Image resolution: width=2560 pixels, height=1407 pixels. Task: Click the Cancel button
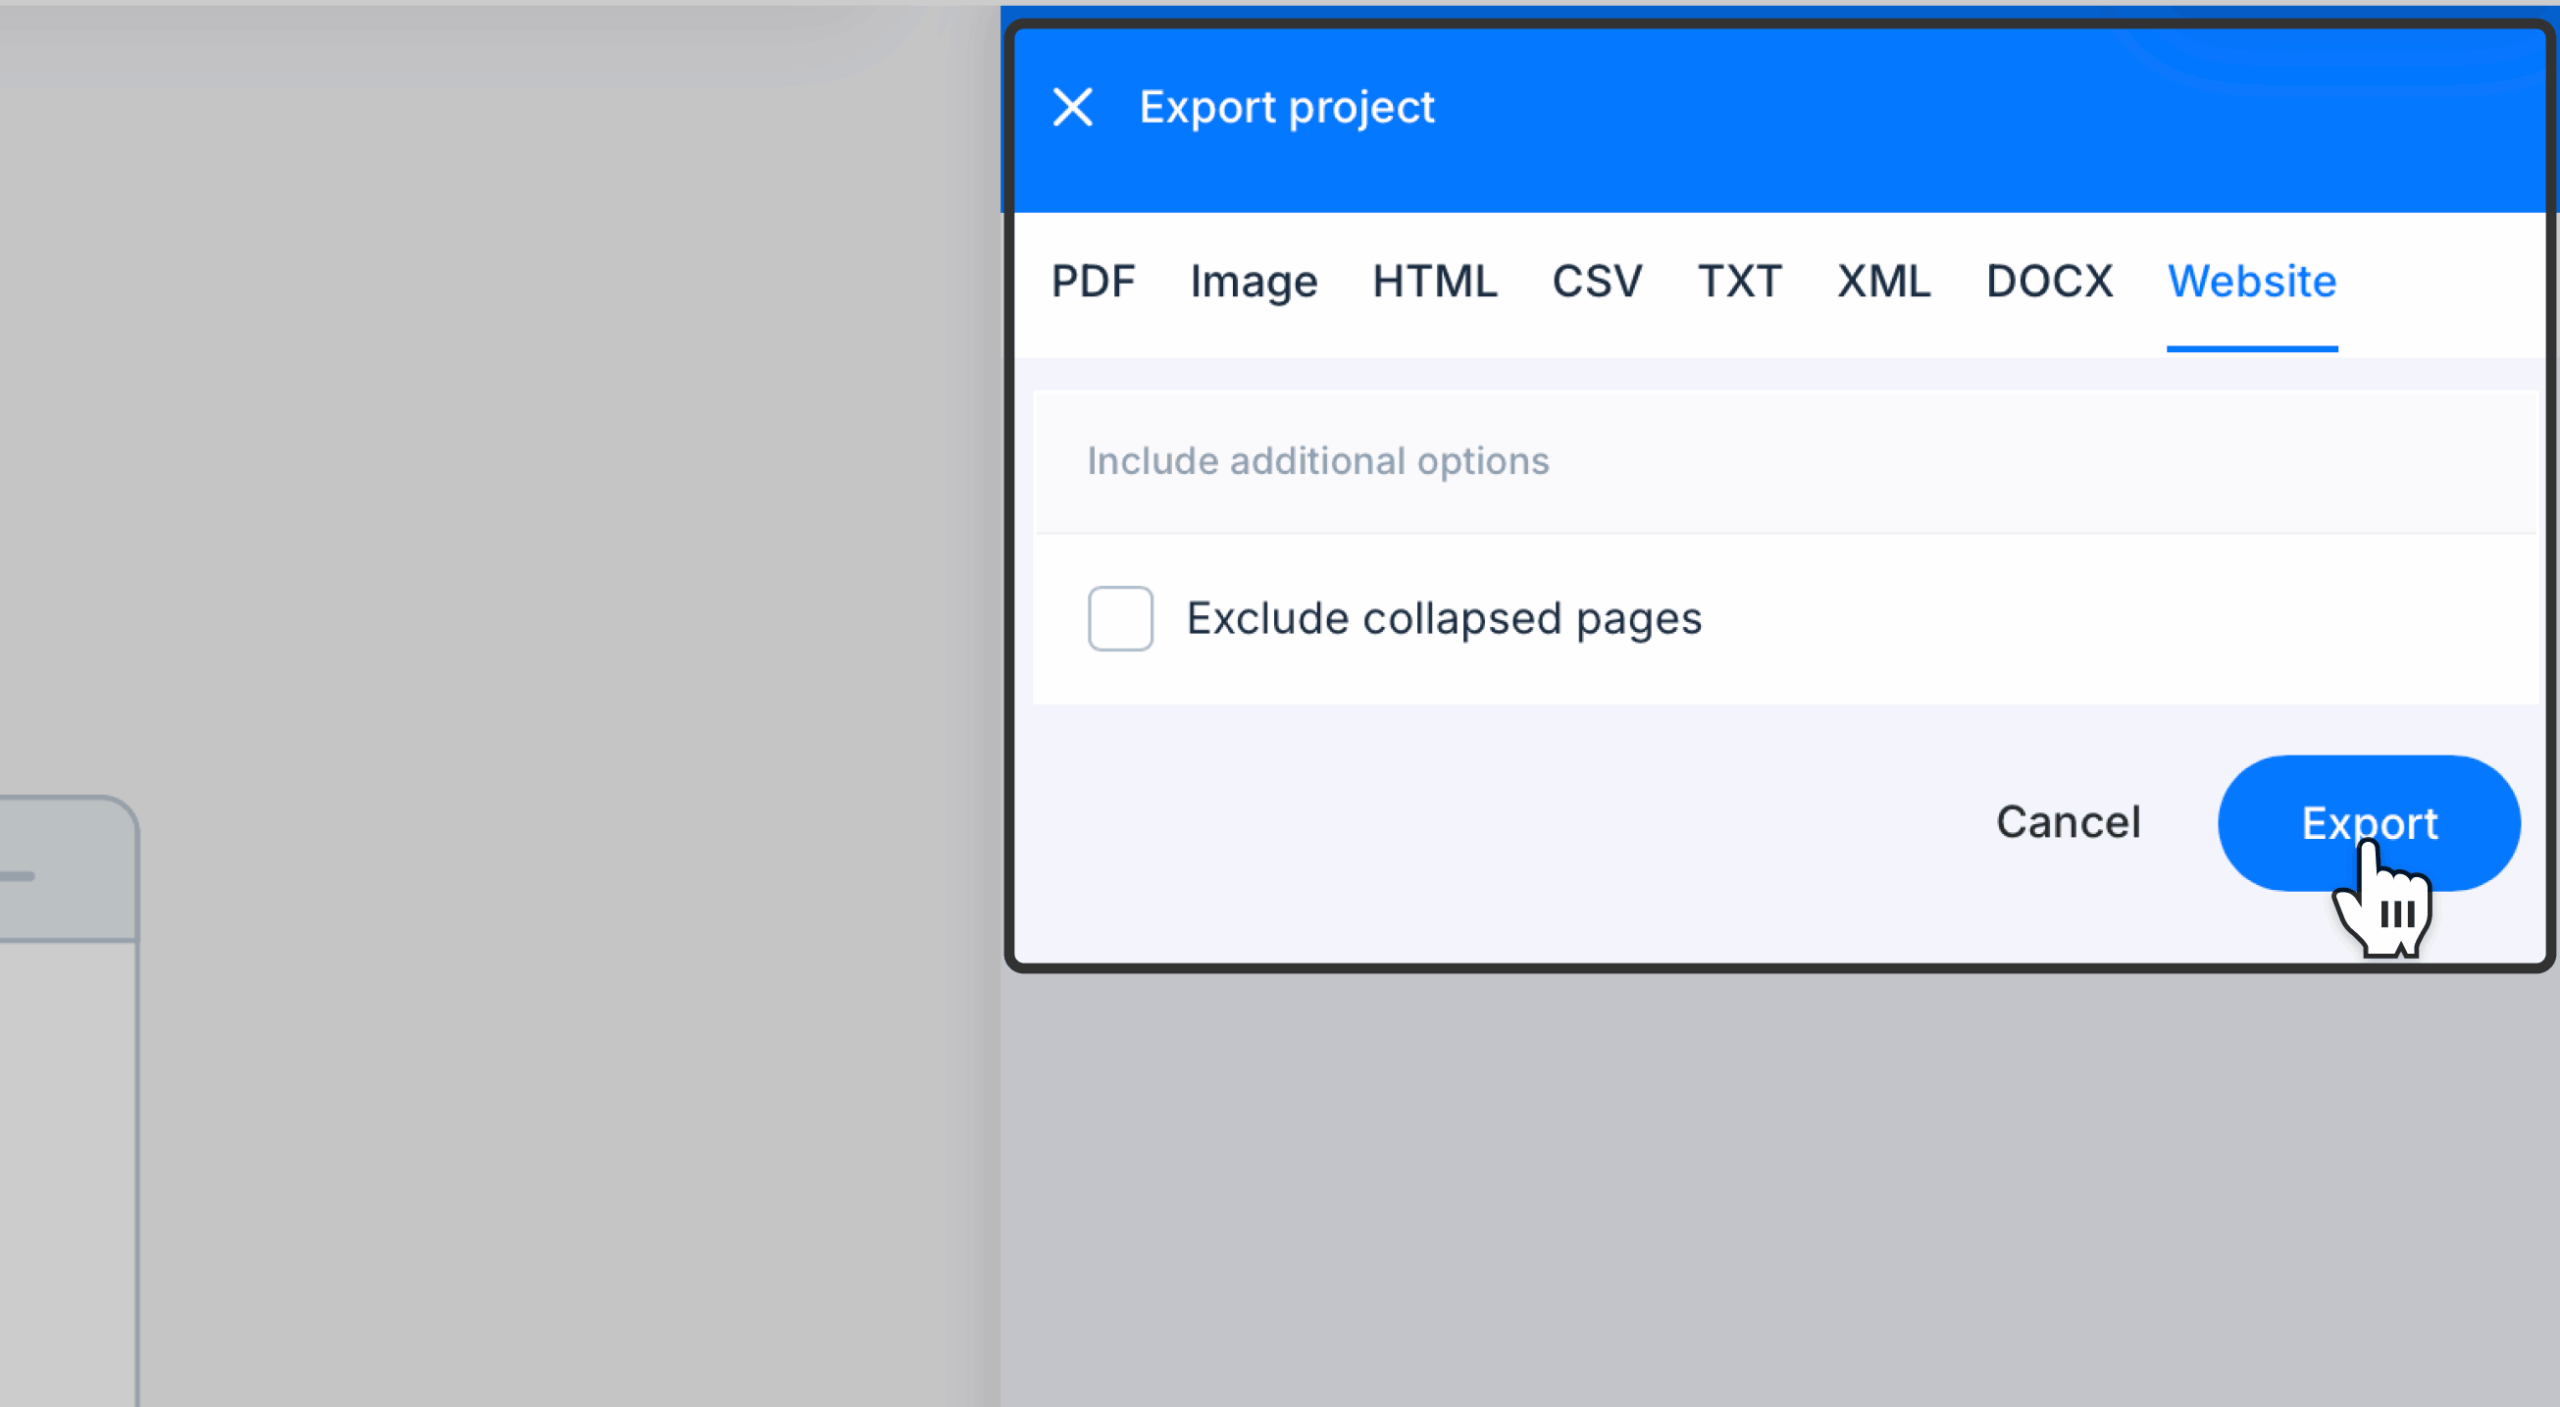(x=2068, y=822)
